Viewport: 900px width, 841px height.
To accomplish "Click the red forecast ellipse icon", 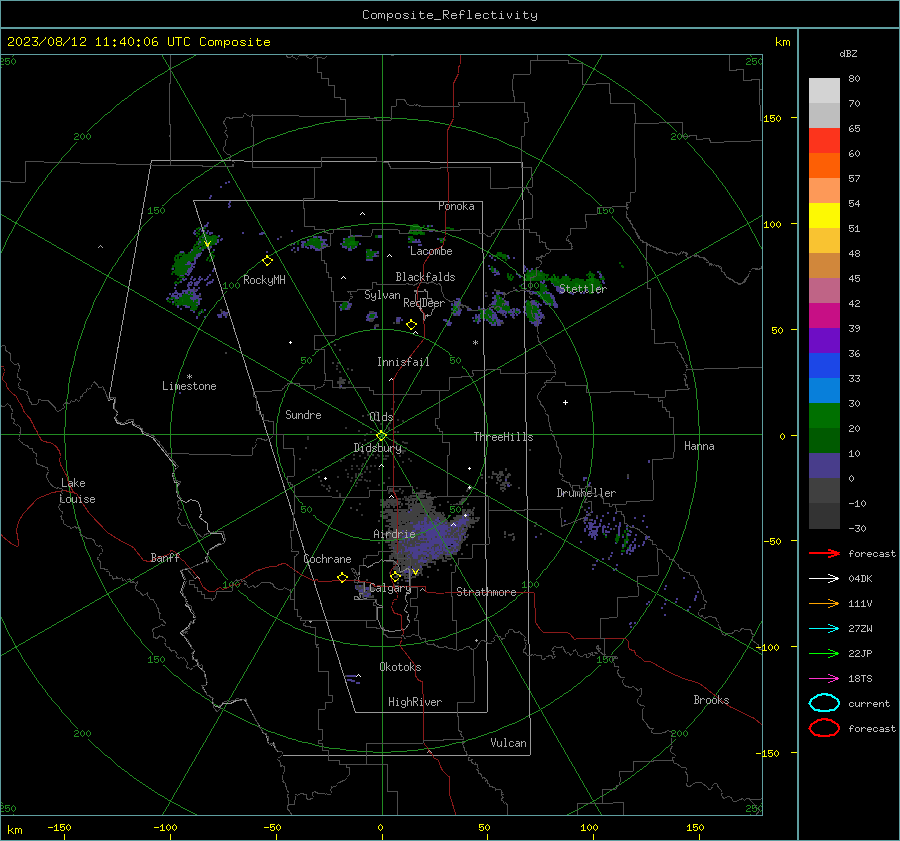I will (x=824, y=728).
